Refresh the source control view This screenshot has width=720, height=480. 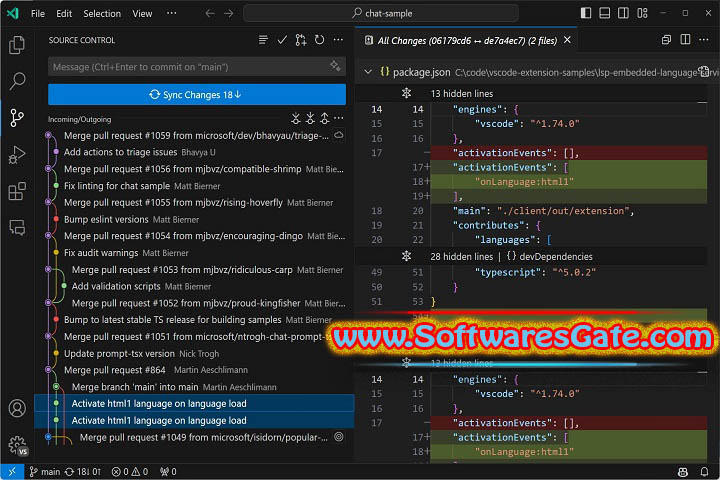coord(320,40)
